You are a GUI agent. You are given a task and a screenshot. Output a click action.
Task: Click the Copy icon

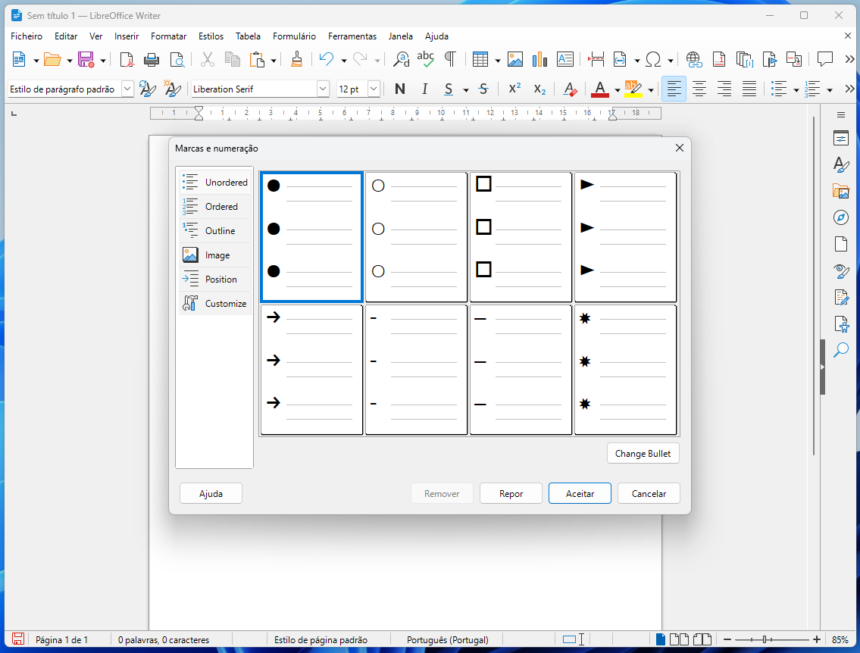(x=233, y=59)
